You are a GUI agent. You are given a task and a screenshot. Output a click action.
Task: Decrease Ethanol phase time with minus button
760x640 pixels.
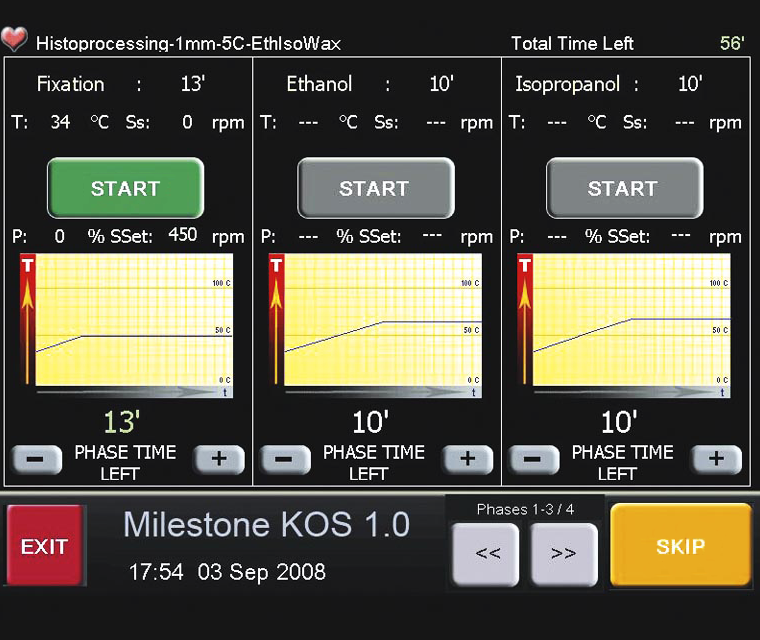click(286, 460)
